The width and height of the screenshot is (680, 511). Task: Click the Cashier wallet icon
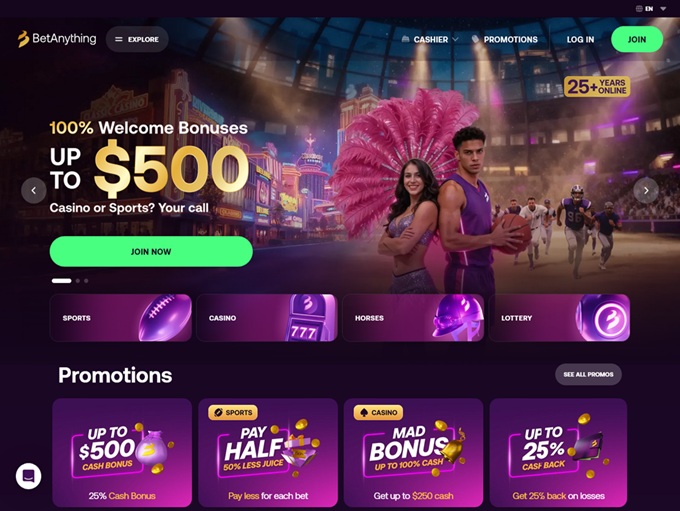(405, 39)
